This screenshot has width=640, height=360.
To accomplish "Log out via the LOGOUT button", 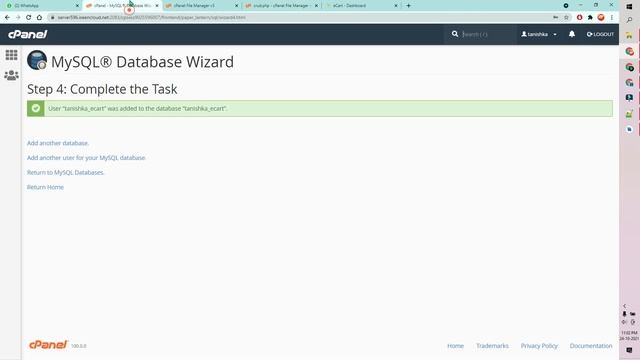I will click(x=600, y=34).
